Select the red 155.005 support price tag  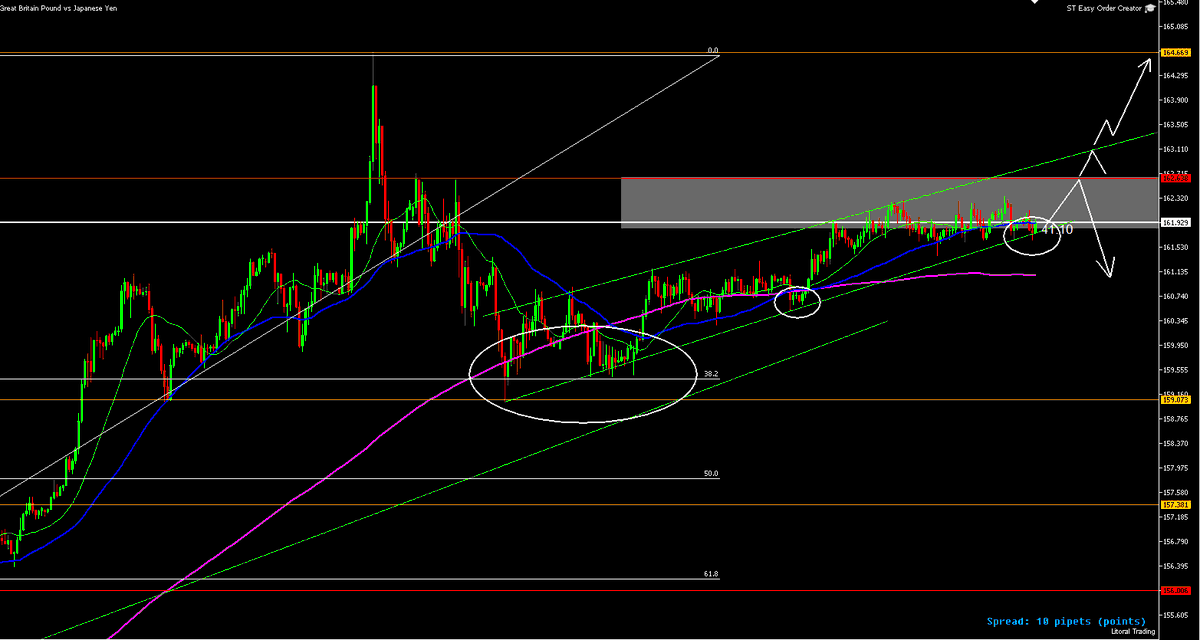point(1174,589)
